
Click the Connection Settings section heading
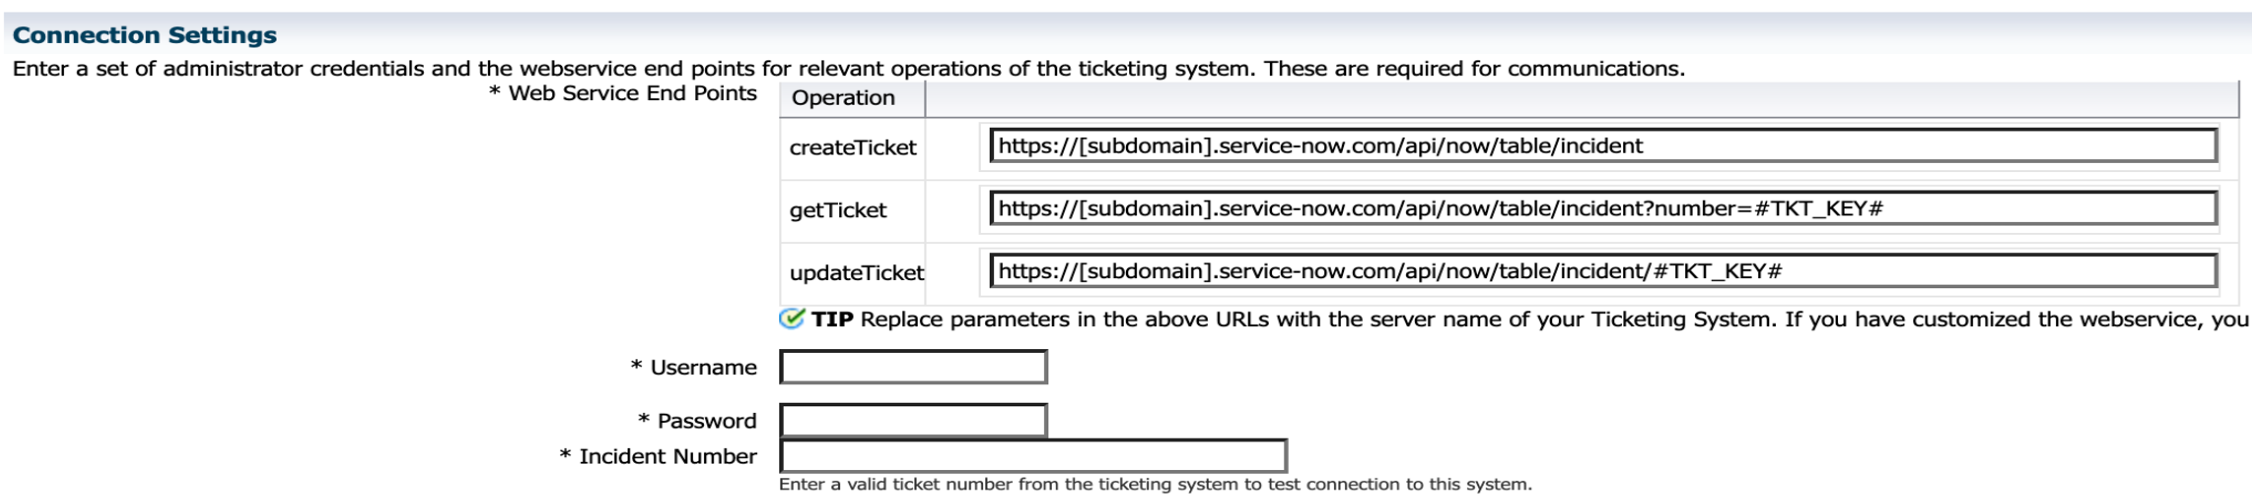click(144, 35)
